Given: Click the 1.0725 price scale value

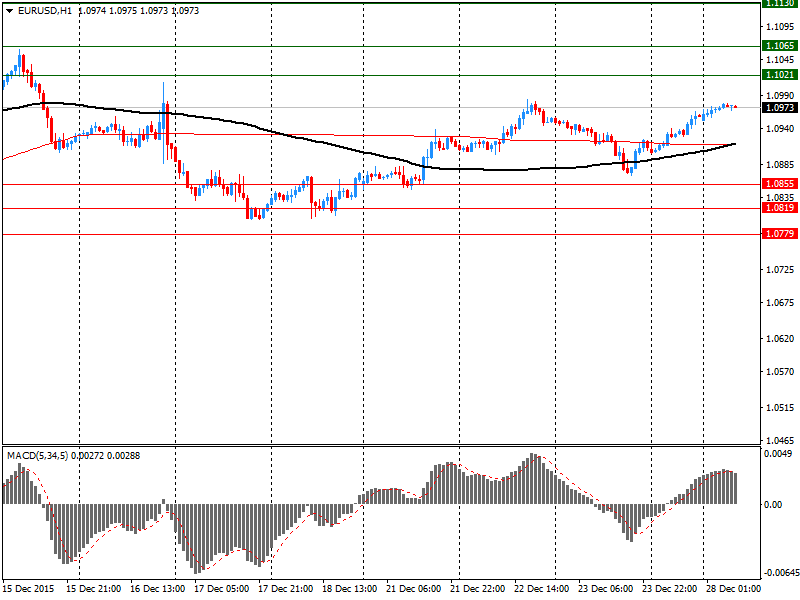Looking at the screenshot, I should point(780,269).
